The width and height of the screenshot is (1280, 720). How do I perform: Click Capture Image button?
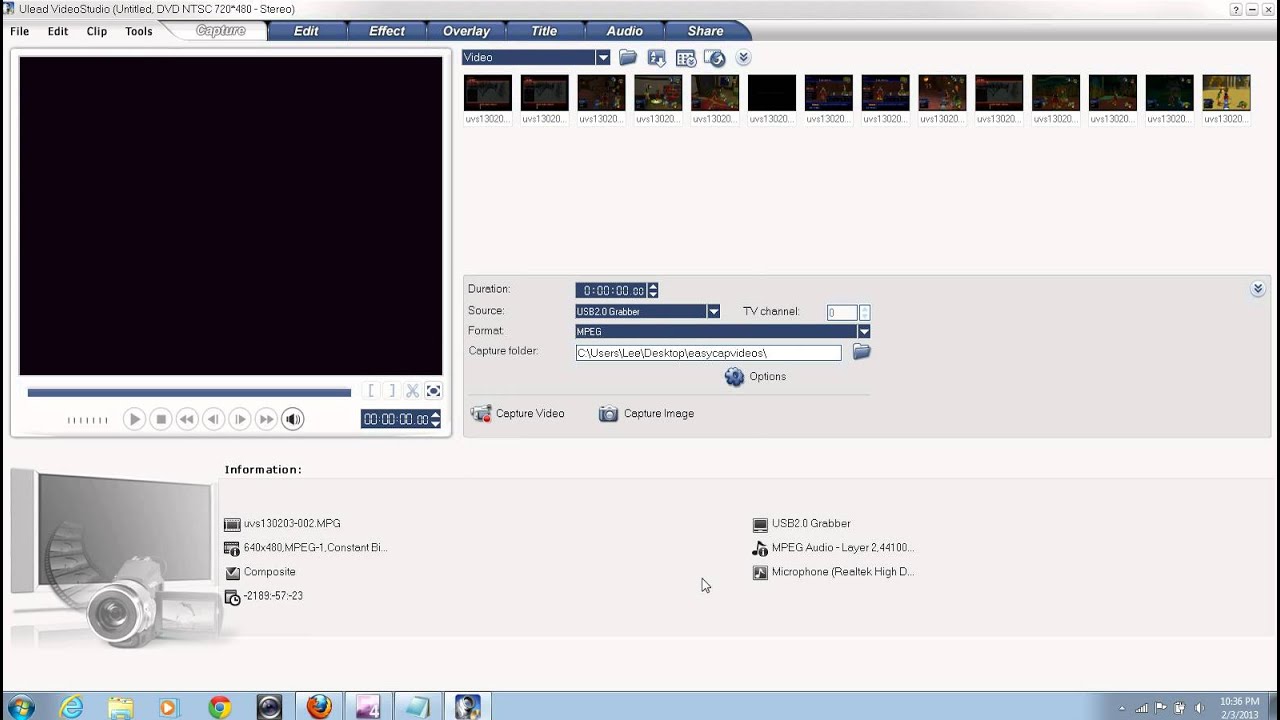click(x=646, y=414)
